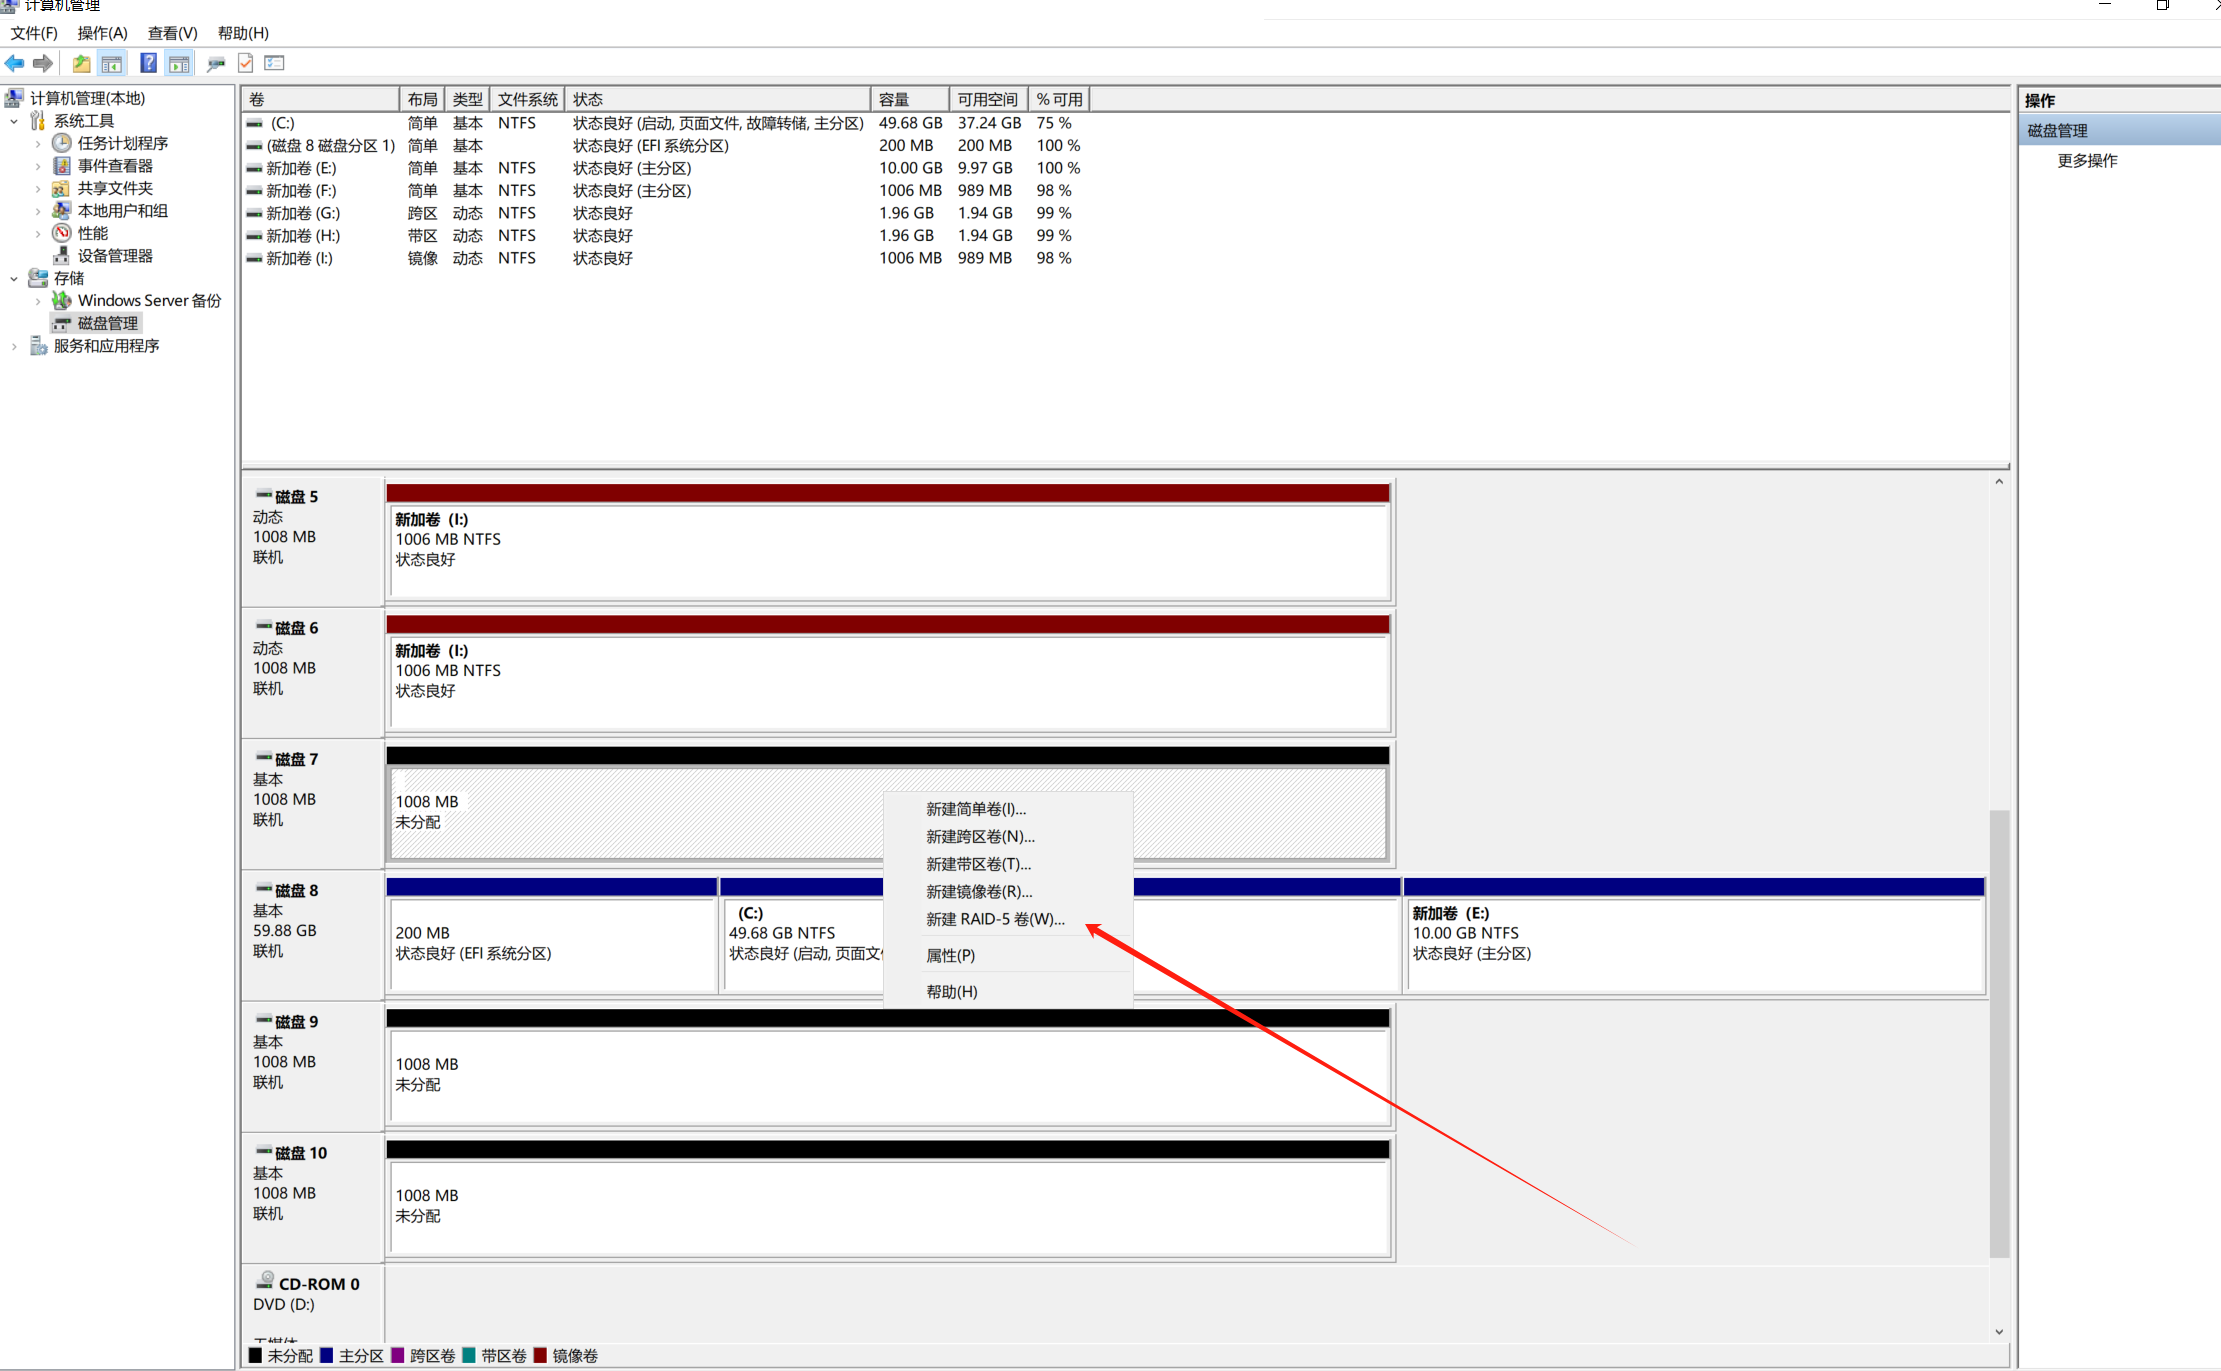The width and height of the screenshot is (2221, 1371).
Task: Open the 操作(A) menu
Action: pos(102,33)
